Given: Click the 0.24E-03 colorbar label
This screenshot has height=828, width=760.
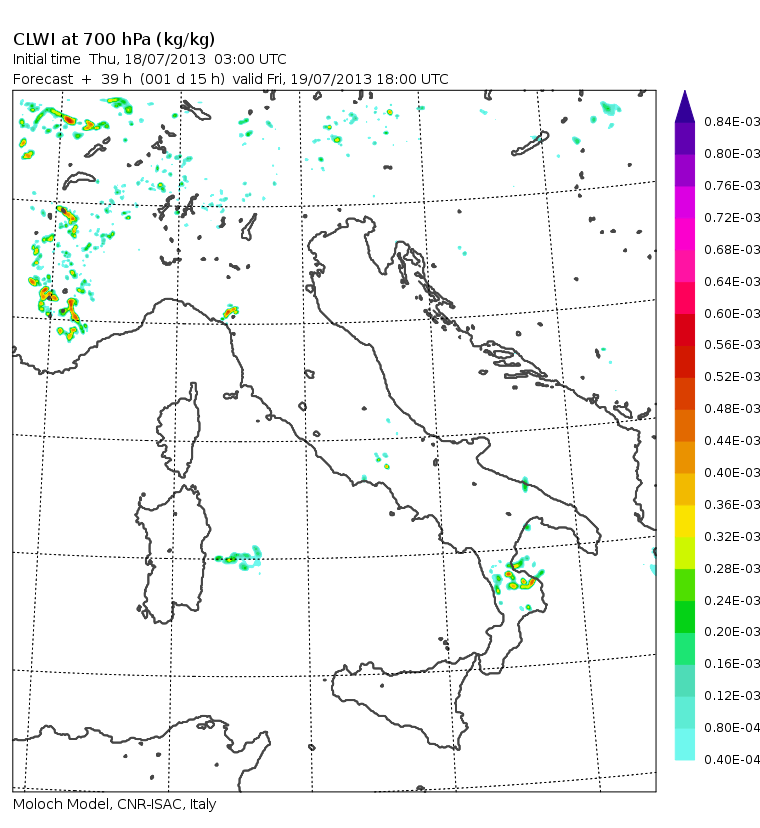Looking at the screenshot, I should coord(732,601).
